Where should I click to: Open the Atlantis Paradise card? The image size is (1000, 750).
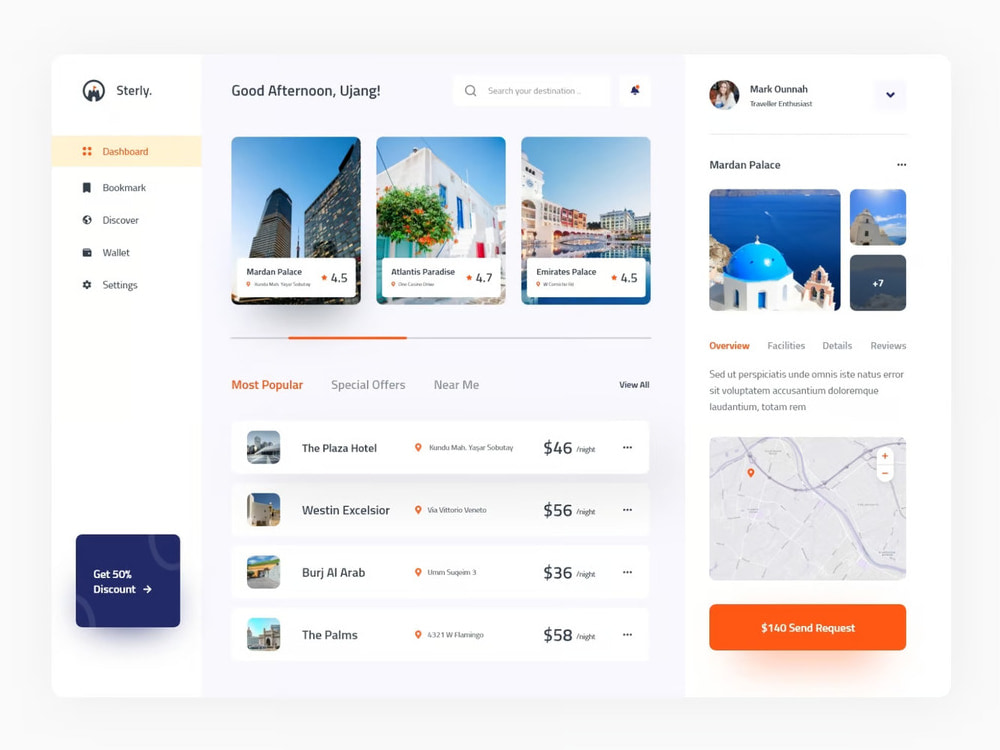pos(441,221)
